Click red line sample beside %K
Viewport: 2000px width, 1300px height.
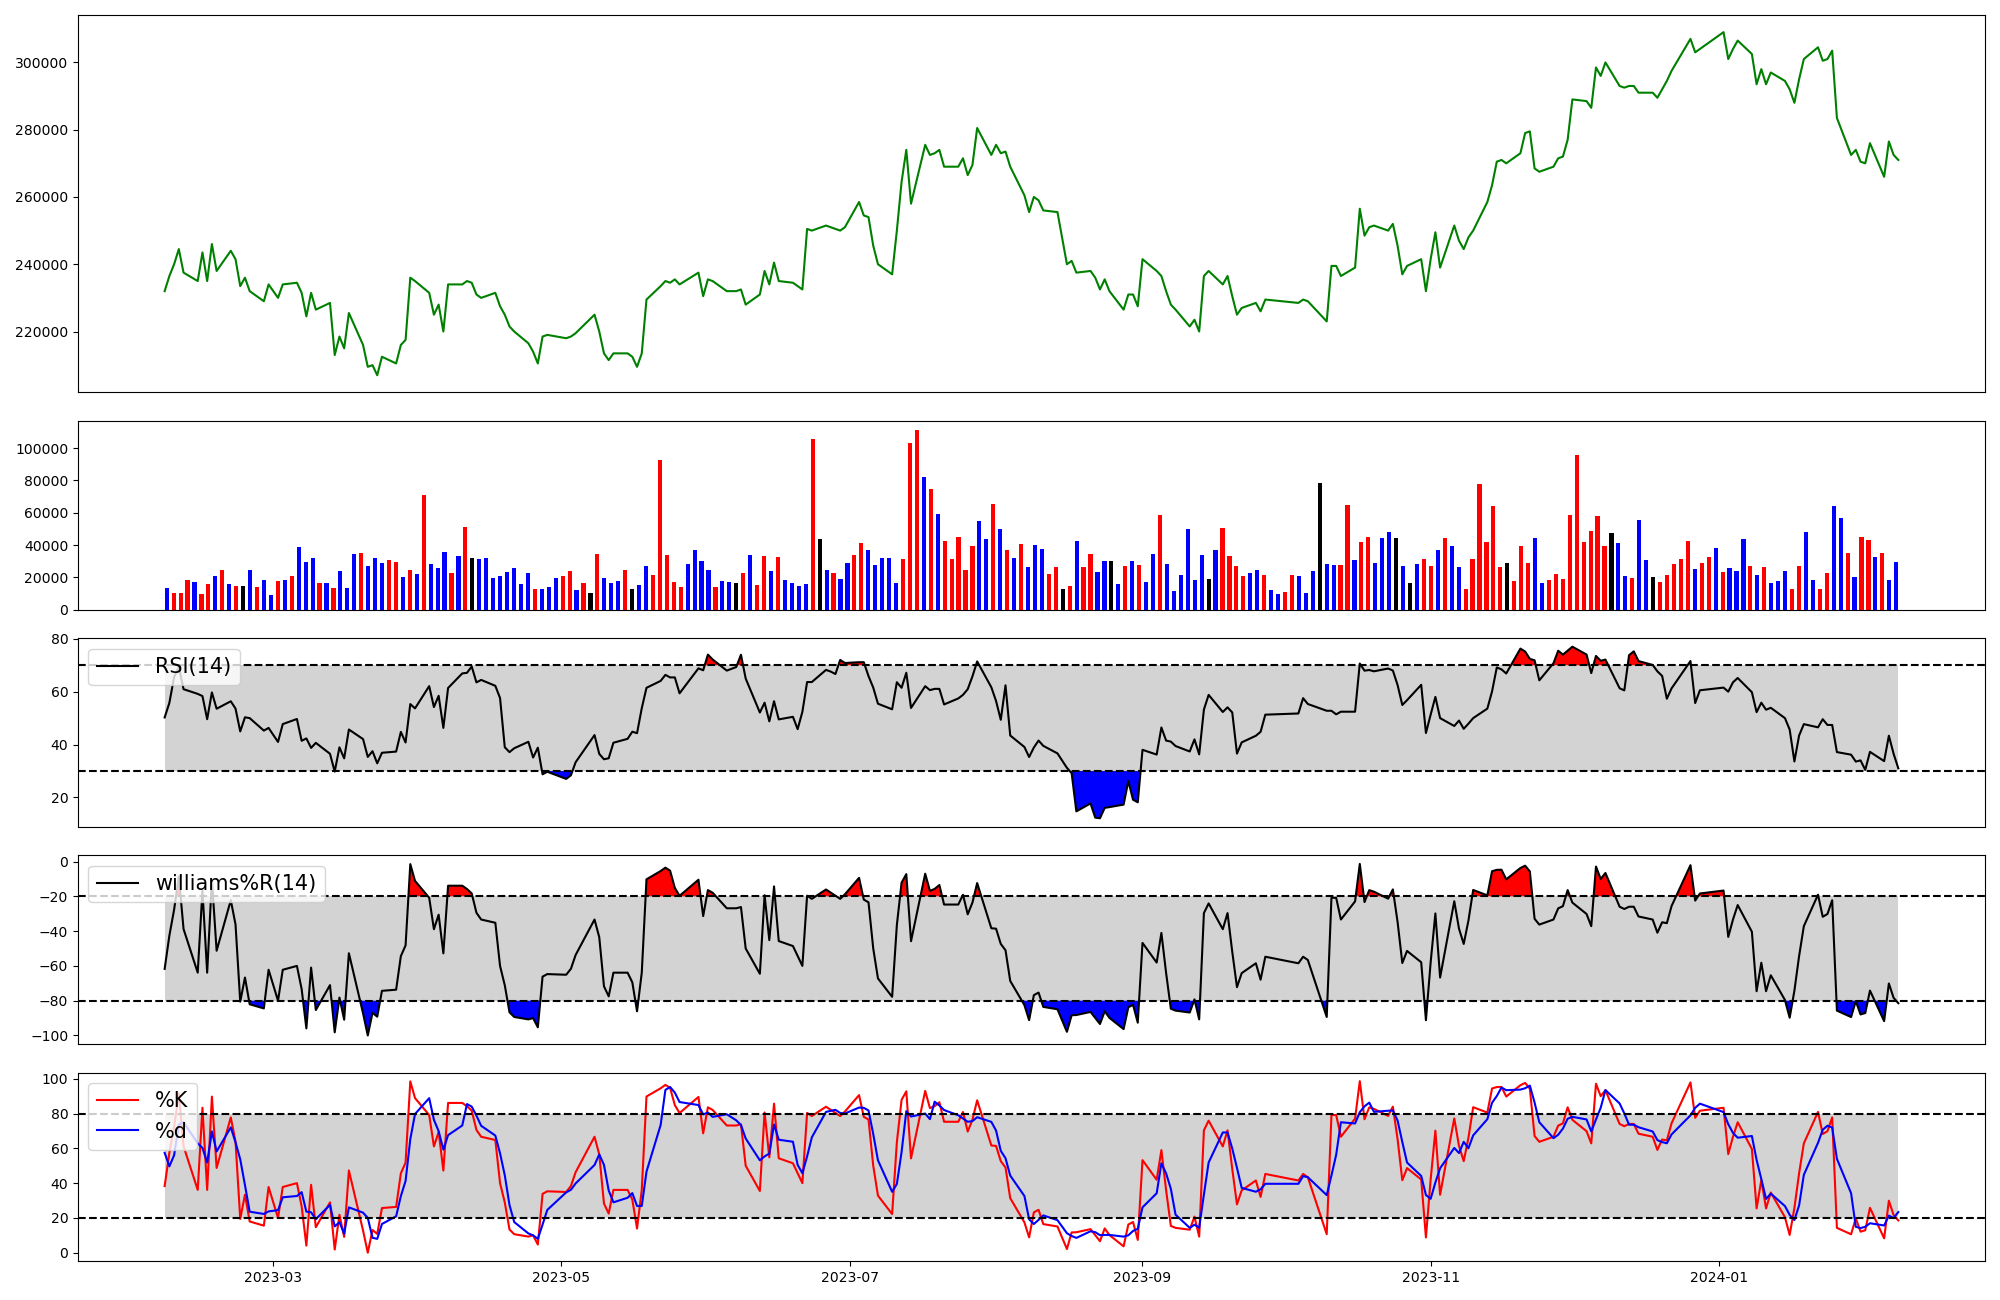(118, 1100)
